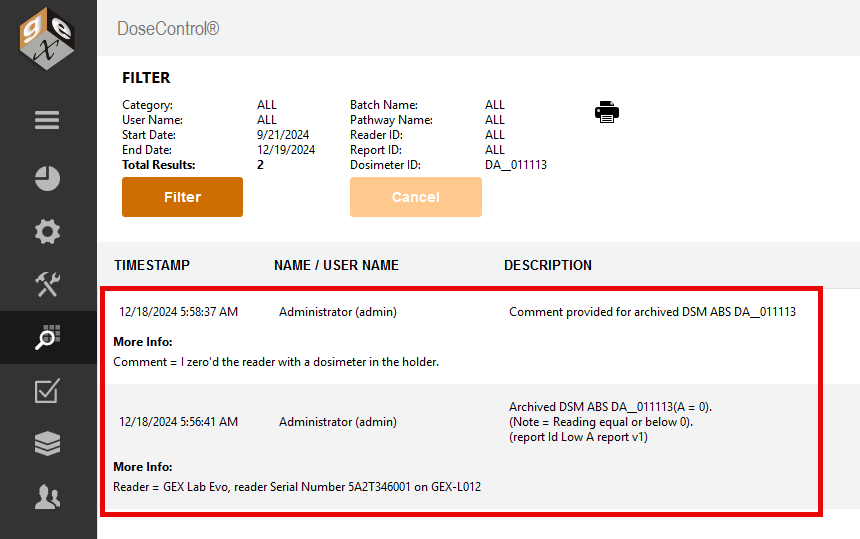Click the '(report Id Low A report v1)' line
The width and height of the screenshot is (860, 539).
click(578, 437)
